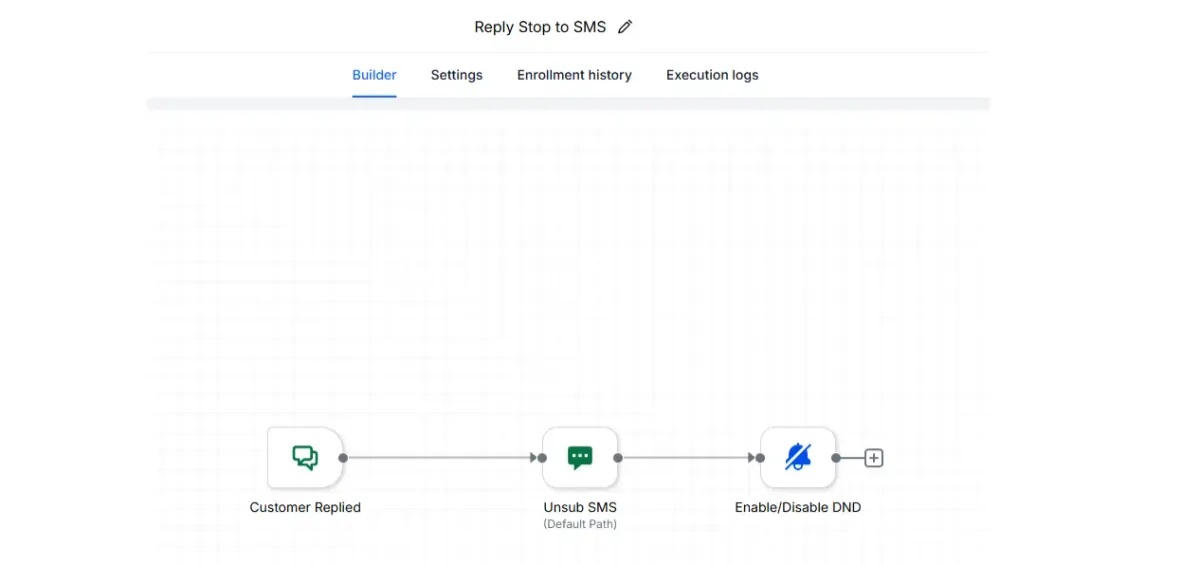Click the Customer Replied label
The height and width of the screenshot is (564, 1200).
point(305,507)
